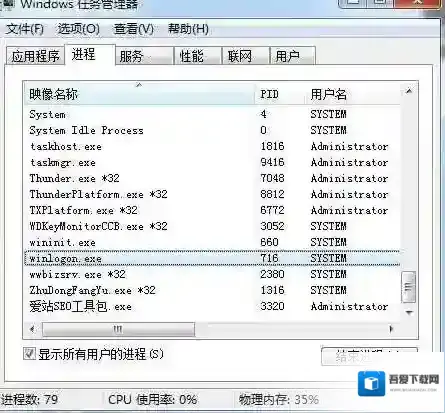Select the WDKeyMonitorCCB.exe *32 process

212,226
